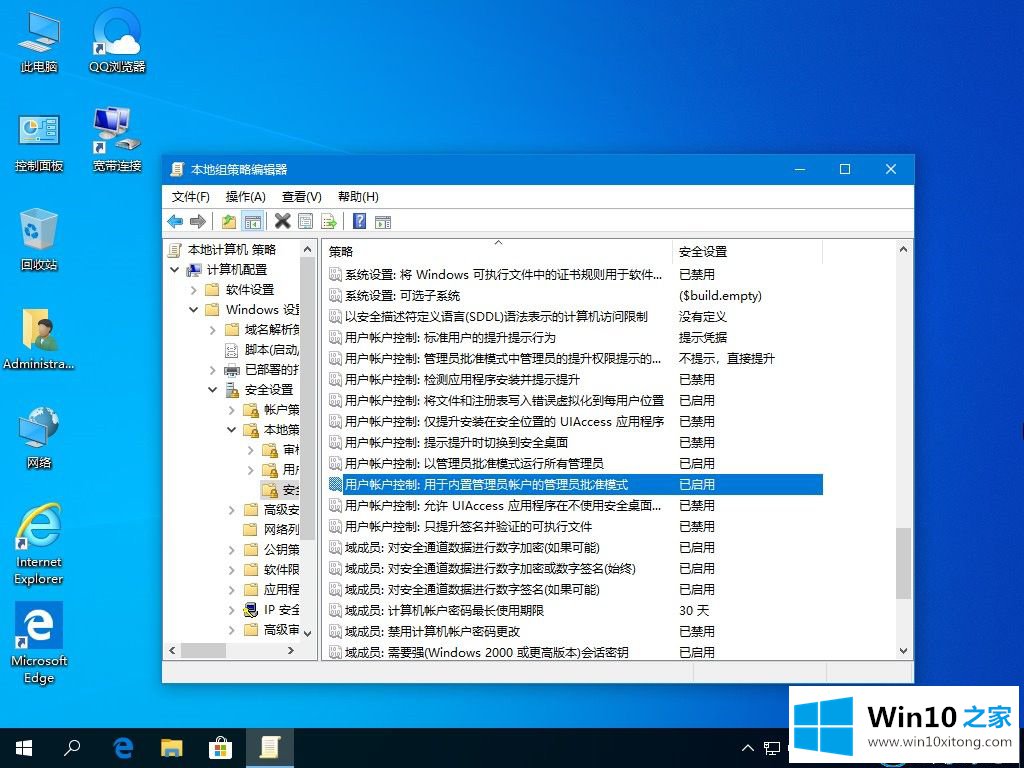Collapse the 计算机配置 tree node

coord(174,270)
